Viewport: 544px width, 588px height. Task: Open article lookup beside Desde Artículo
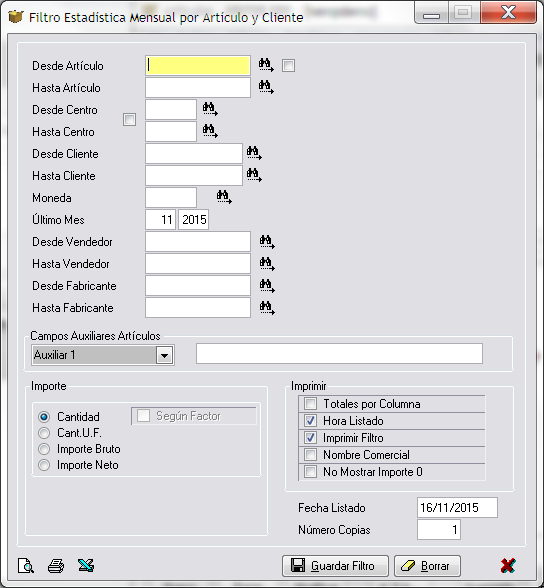pyautogui.click(x=266, y=65)
